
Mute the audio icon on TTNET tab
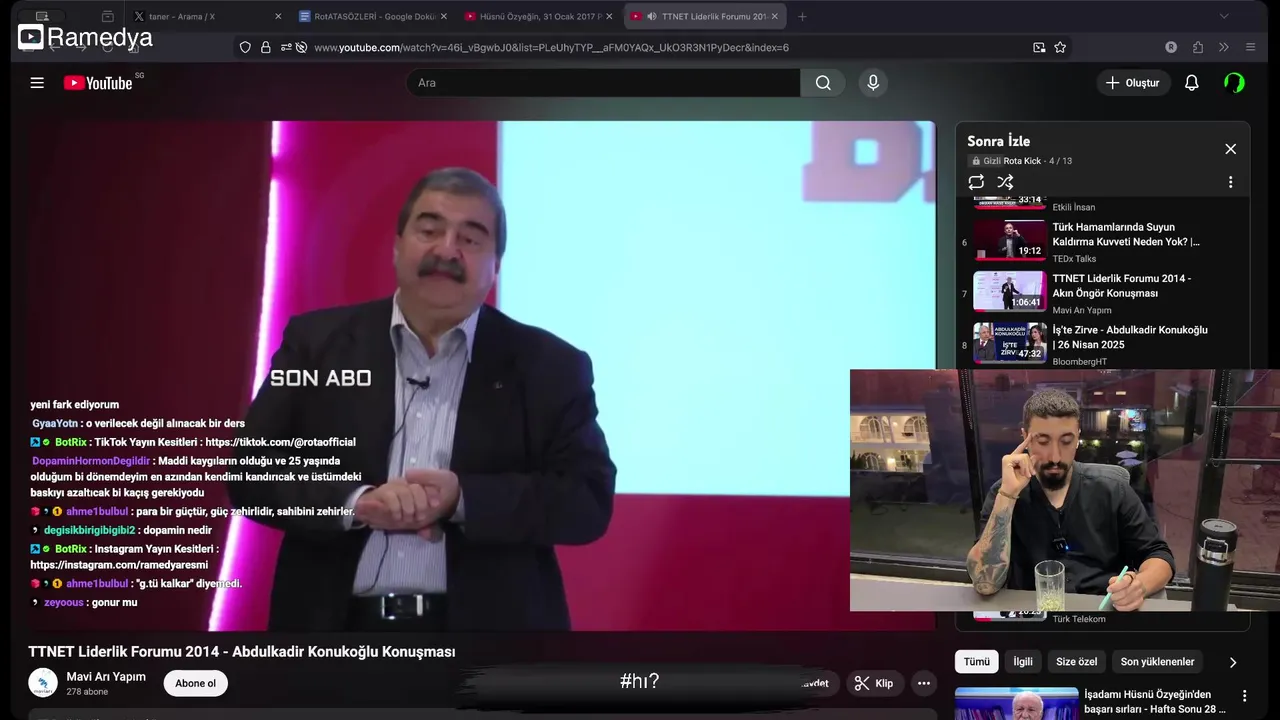652,16
